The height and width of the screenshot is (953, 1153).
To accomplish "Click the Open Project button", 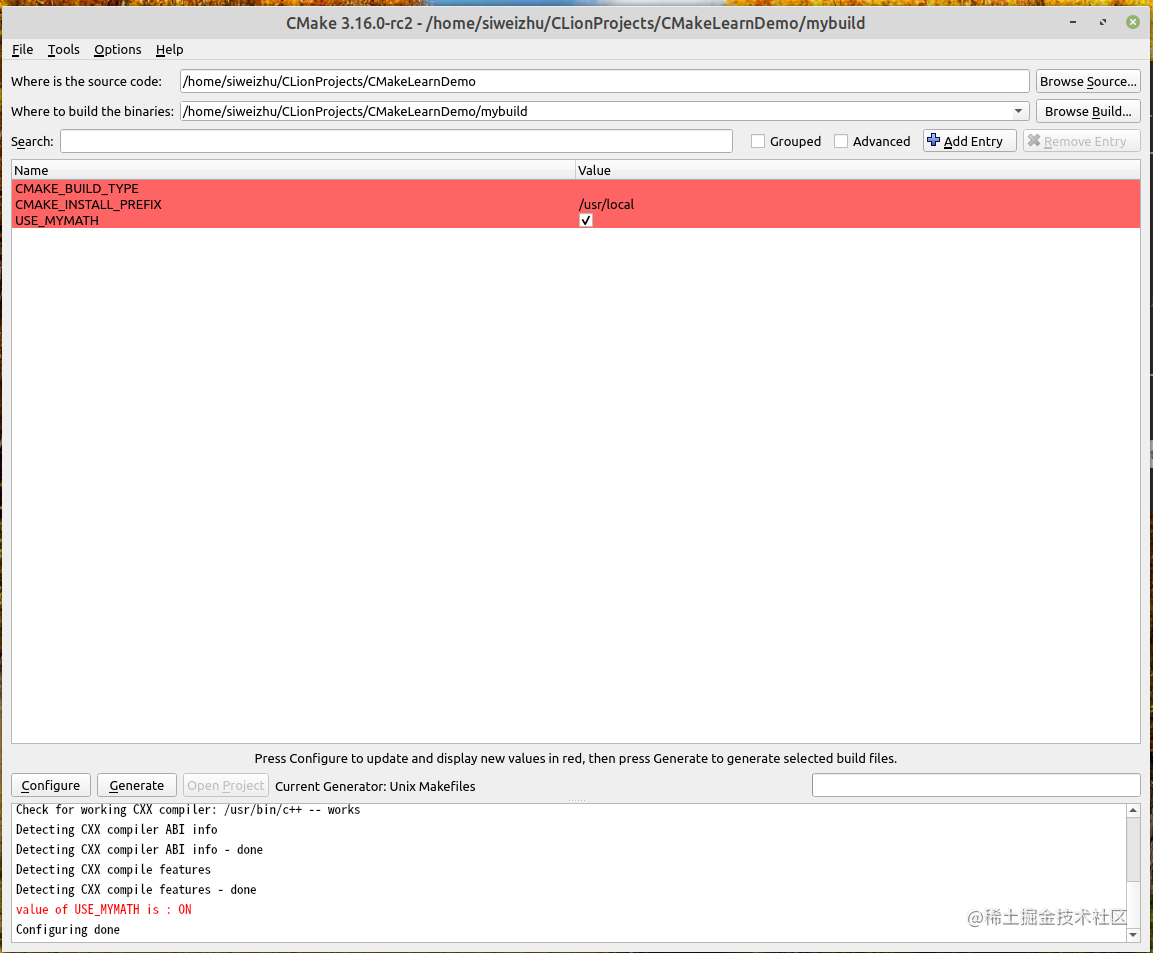I will click(x=226, y=785).
